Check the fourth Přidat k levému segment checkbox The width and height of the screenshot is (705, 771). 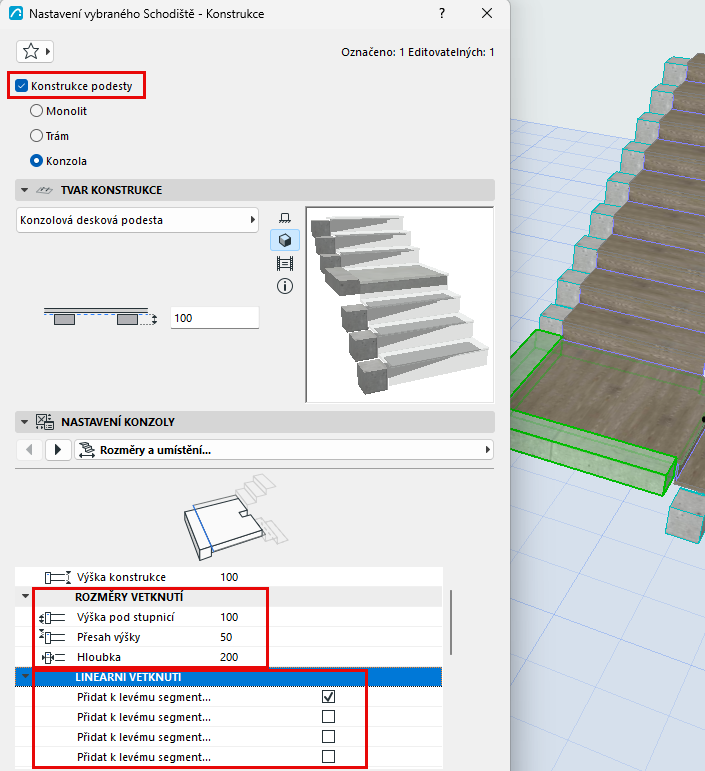click(x=328, y=757)
